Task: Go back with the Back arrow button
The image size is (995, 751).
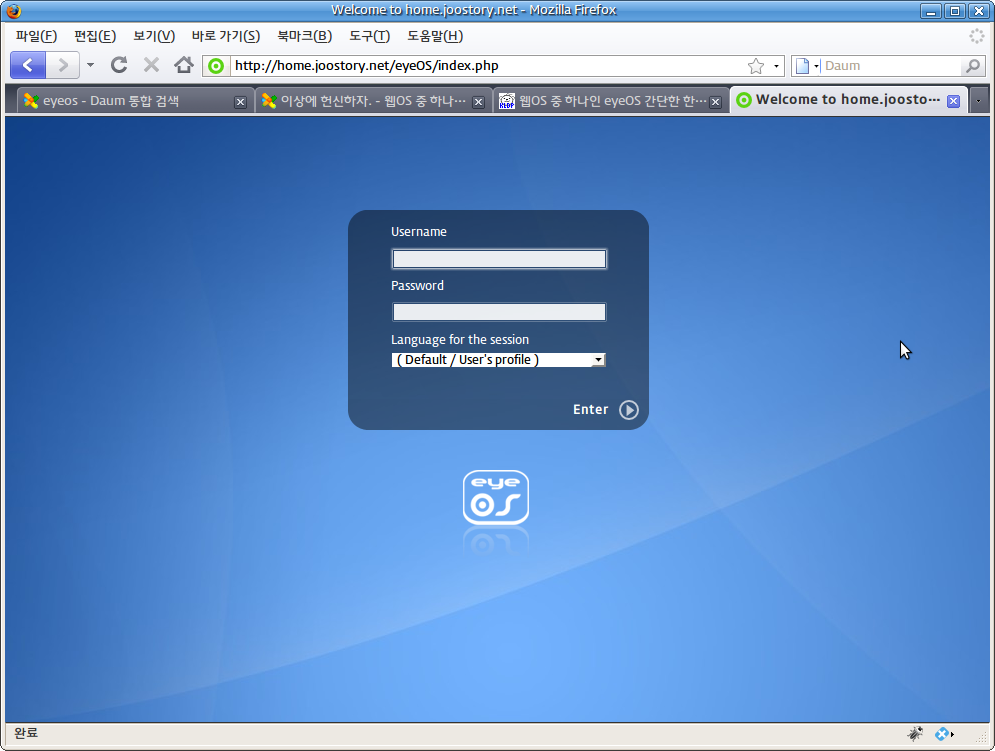Action: click(x=28, y=65)
